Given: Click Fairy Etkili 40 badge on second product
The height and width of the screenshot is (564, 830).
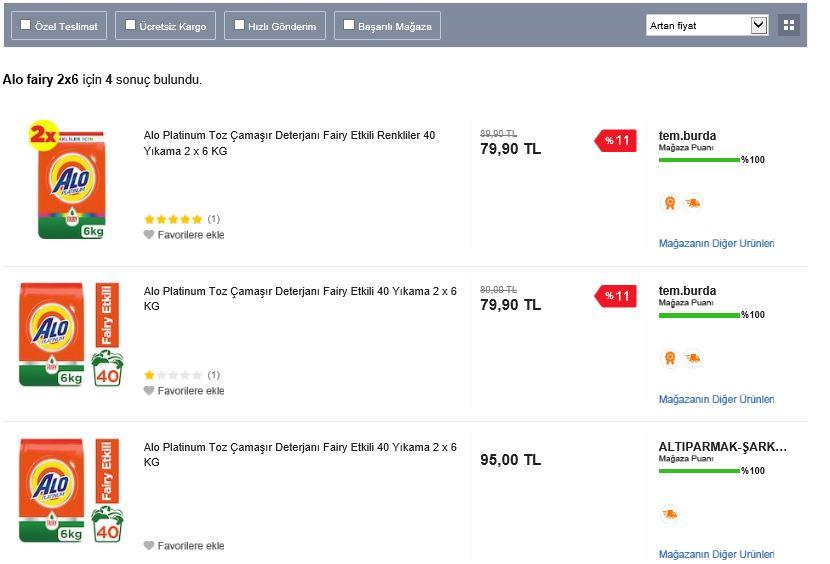Looking at the screenshot, I should click(x=107, y=335).
